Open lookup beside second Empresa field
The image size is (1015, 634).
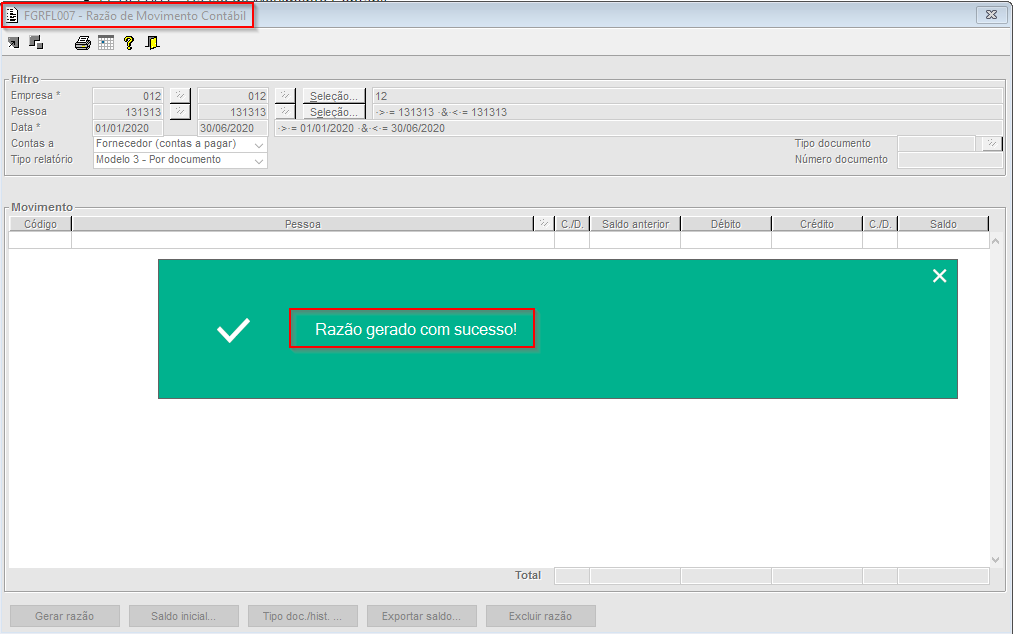(285, 96)
